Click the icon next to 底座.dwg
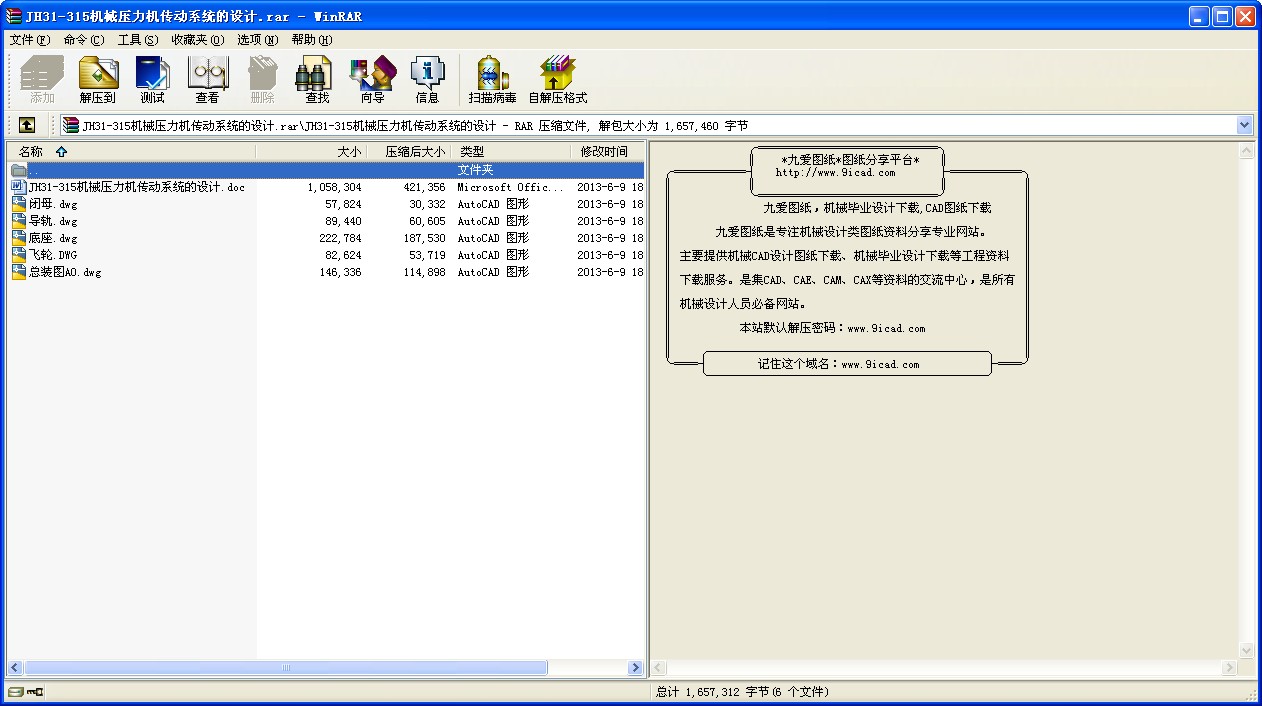Viewport: 1262px width, 706px height. point(19,238)
